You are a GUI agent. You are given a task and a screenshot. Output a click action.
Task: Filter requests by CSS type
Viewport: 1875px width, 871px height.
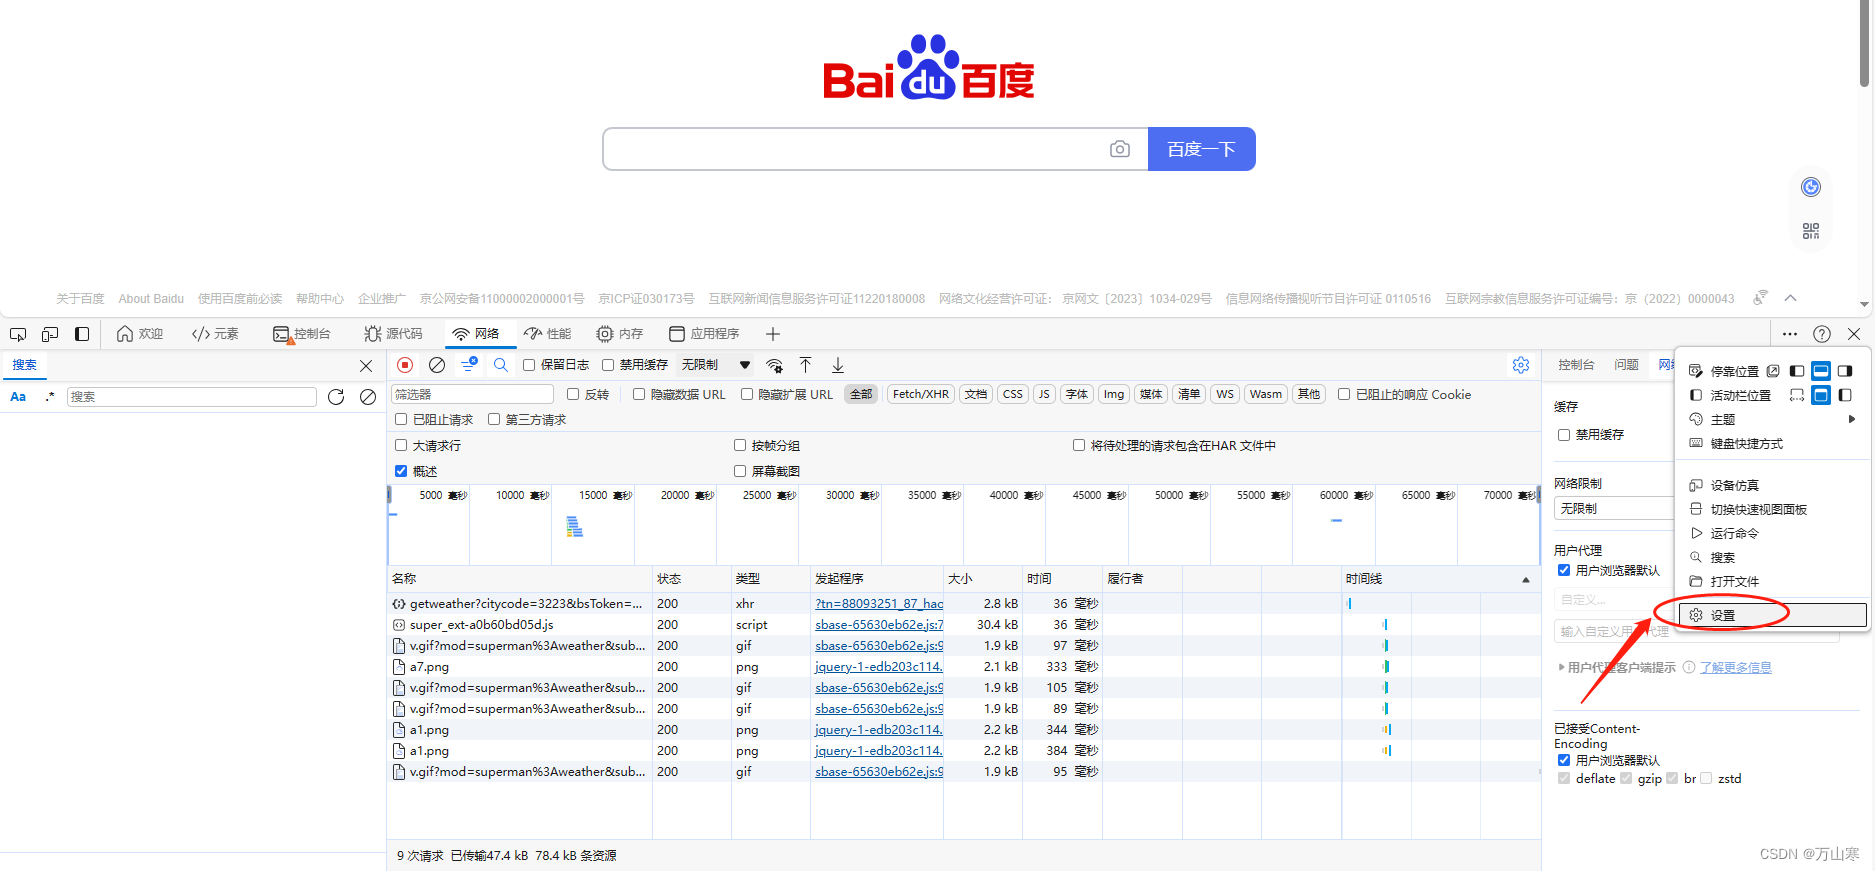[x=1013, y=394]
